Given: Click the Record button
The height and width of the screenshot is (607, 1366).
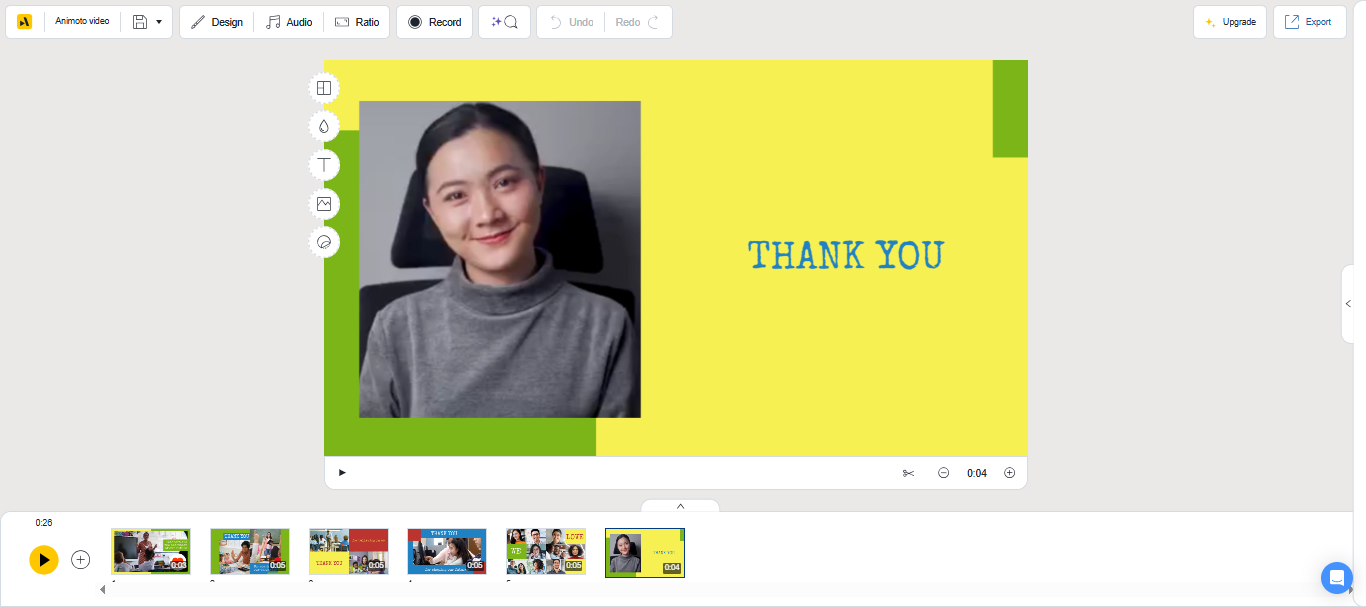Looking at the screenshot, I should click(x=435, y=22).
